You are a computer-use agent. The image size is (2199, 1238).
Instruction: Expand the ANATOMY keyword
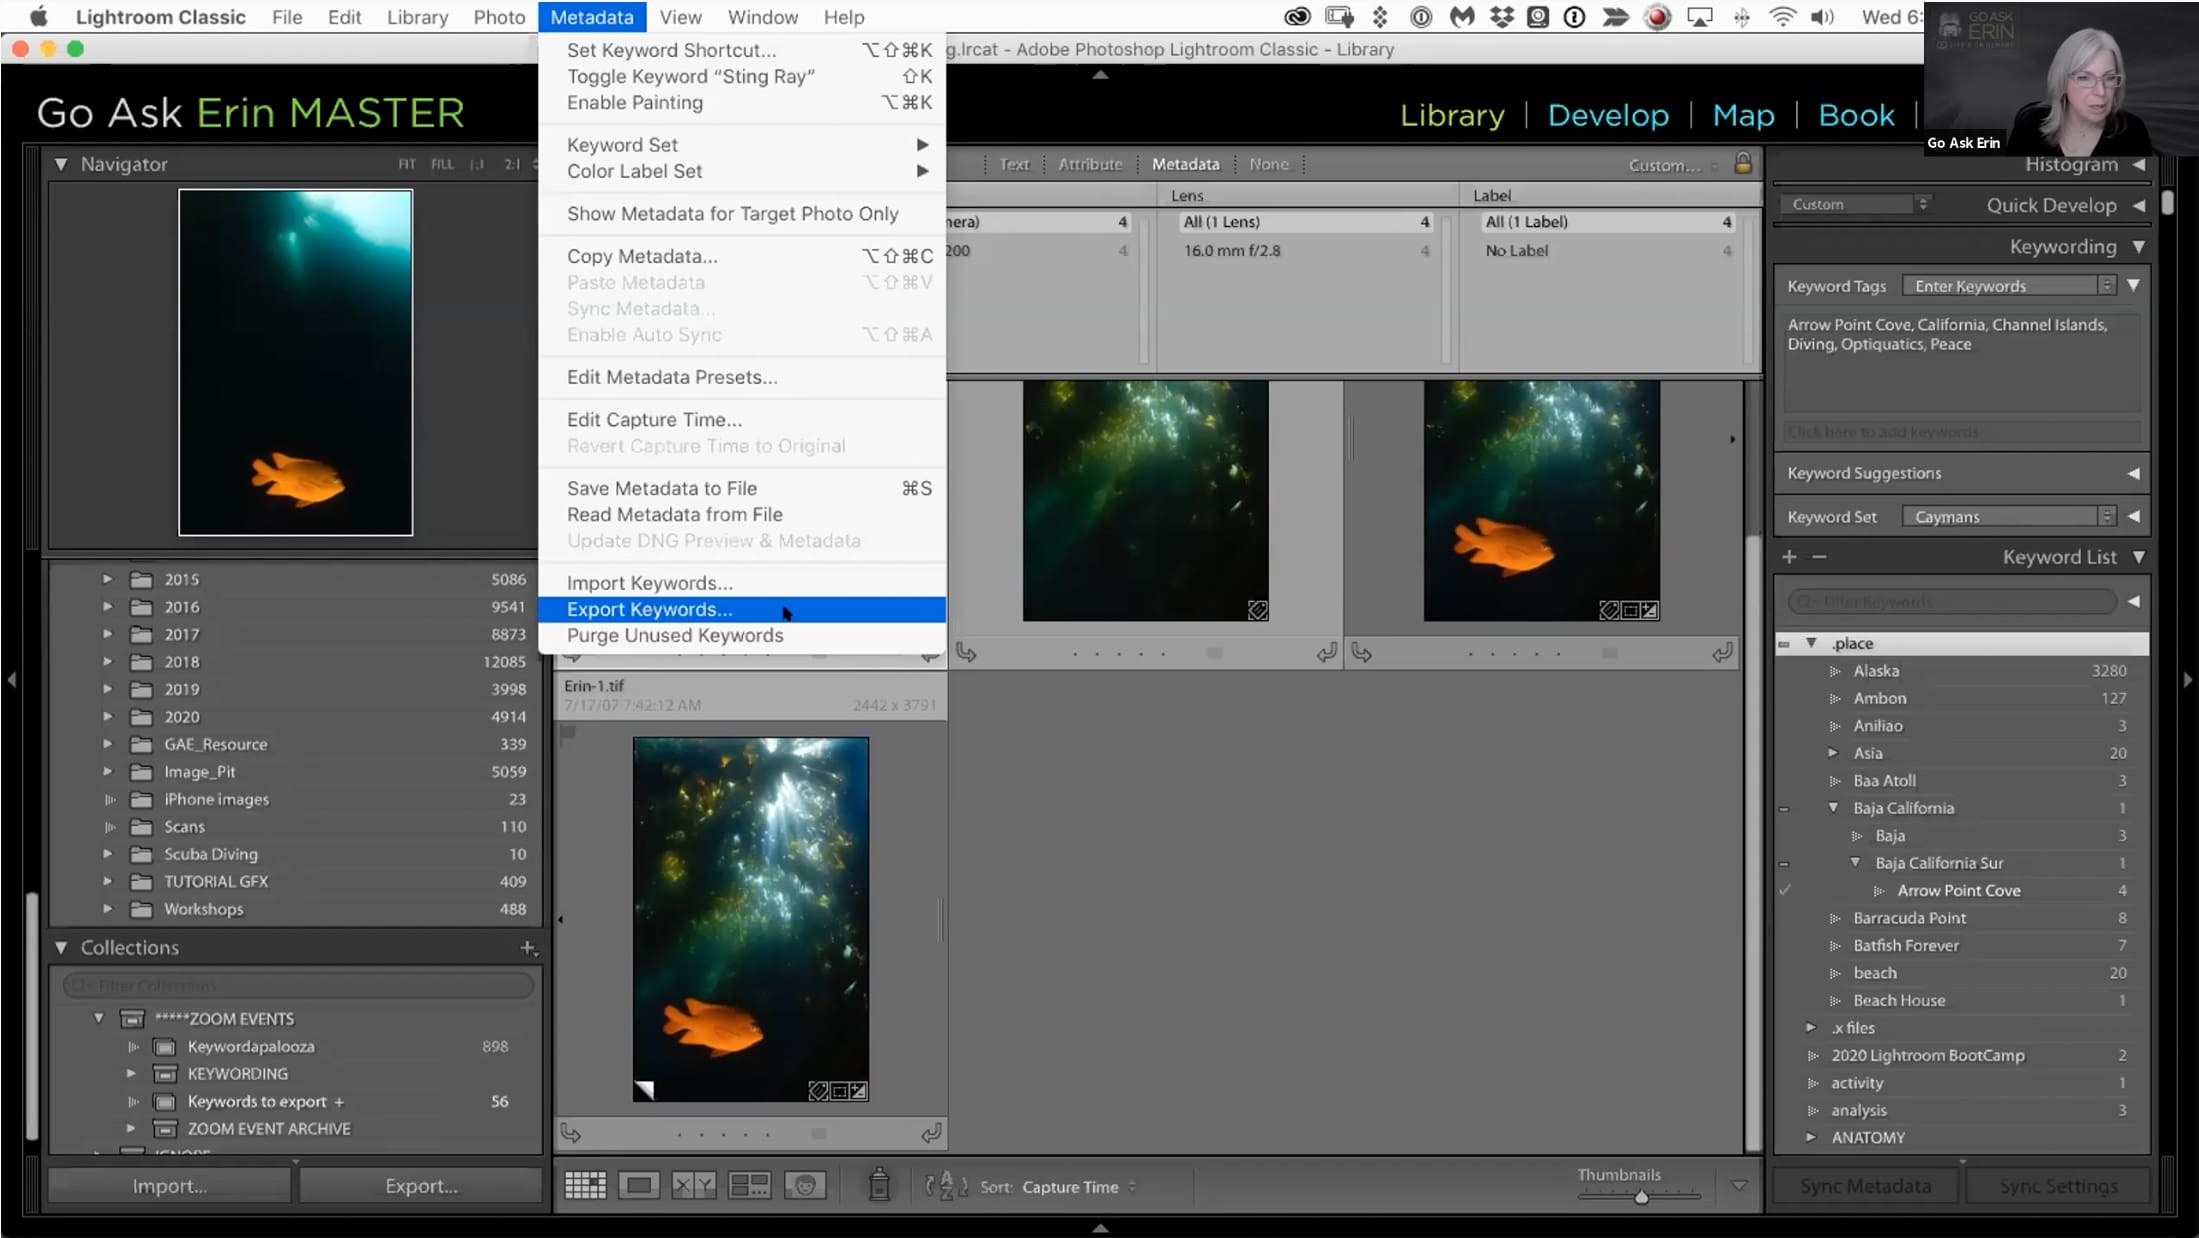1811,1138
